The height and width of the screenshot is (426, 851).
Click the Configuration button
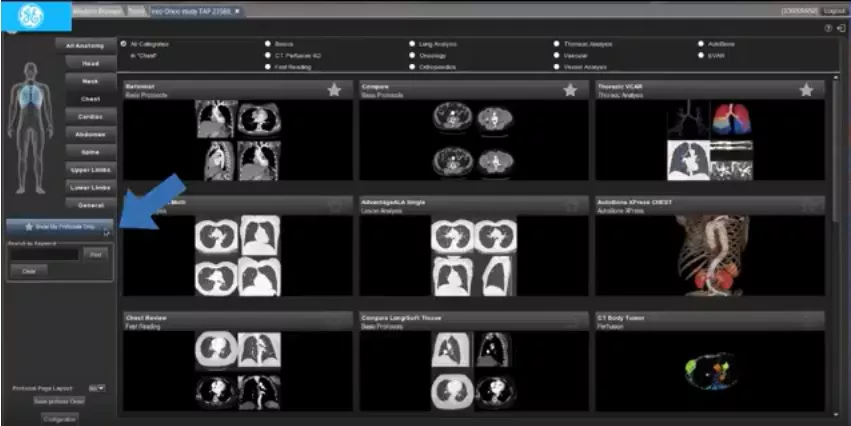click(60, 419)
